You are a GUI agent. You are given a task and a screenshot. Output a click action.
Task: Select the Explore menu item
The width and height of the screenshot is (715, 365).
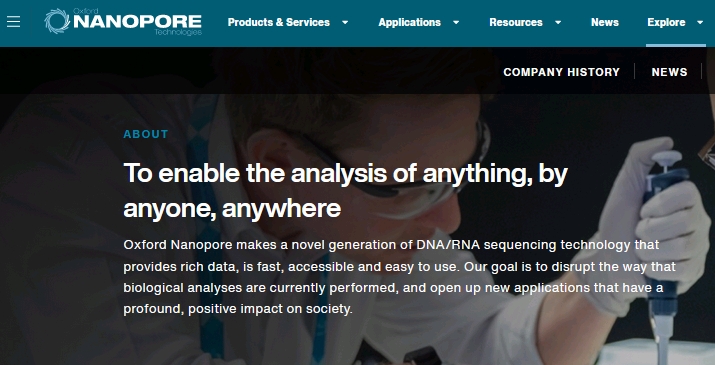pyautogui.click(x=666, y=22)
